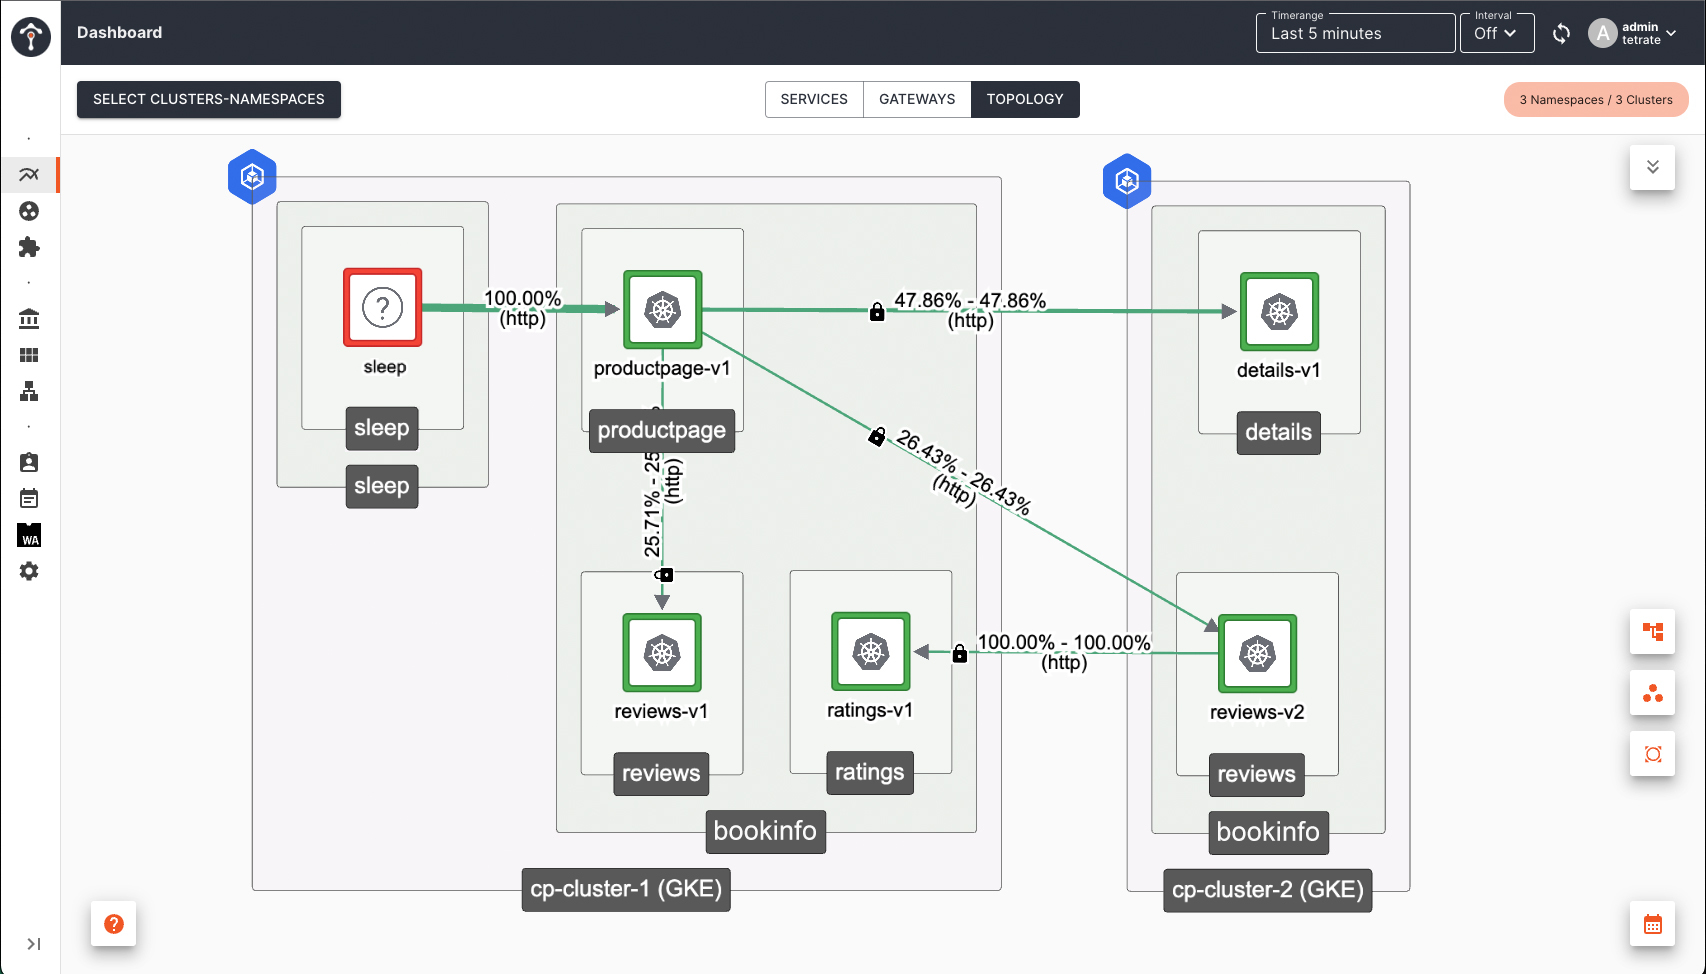The image size is (1706, 974).
Task: Click lock icon on the diagonal reviews-v2 edge
Action: (877, 437)
